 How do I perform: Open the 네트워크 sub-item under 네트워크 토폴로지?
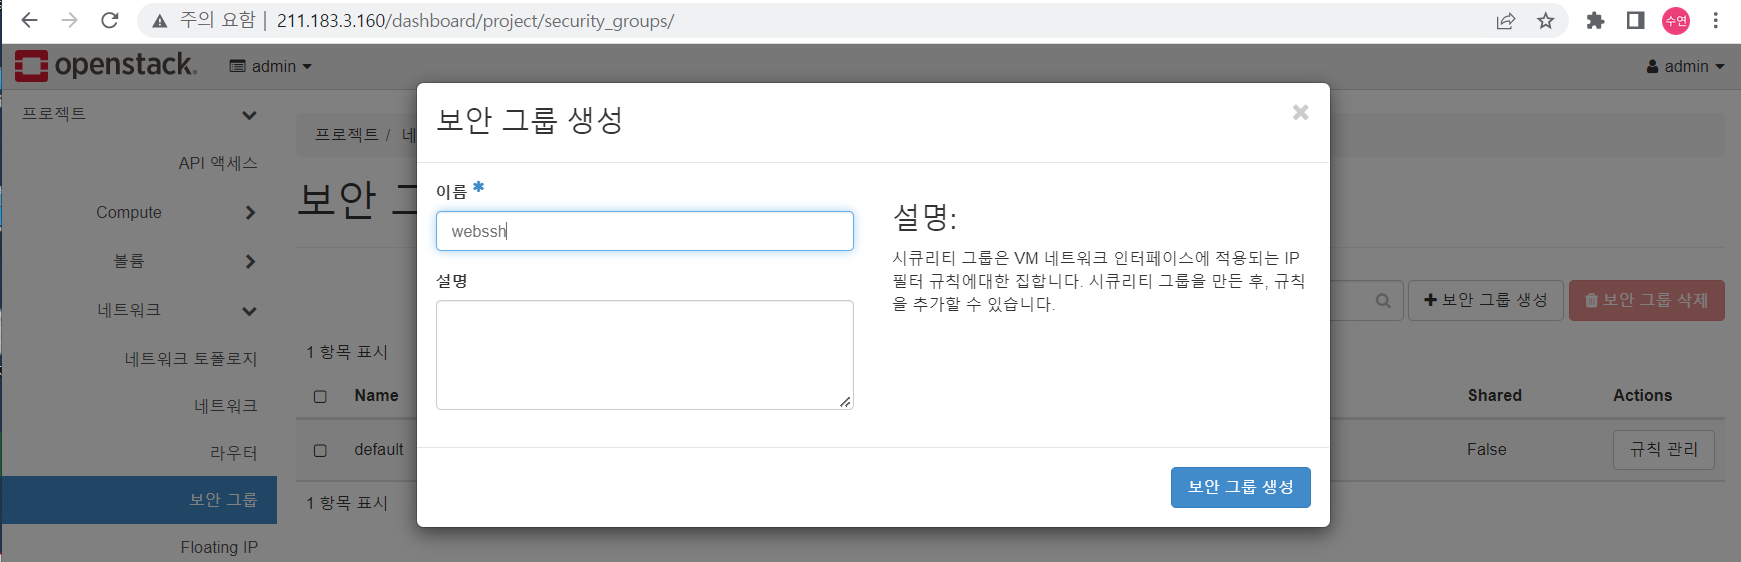point(226,406)
